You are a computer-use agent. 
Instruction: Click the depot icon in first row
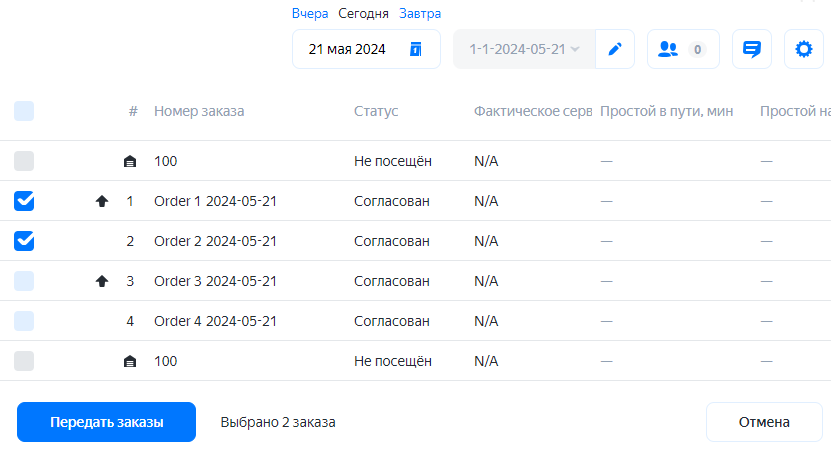(x=129, y=161)
